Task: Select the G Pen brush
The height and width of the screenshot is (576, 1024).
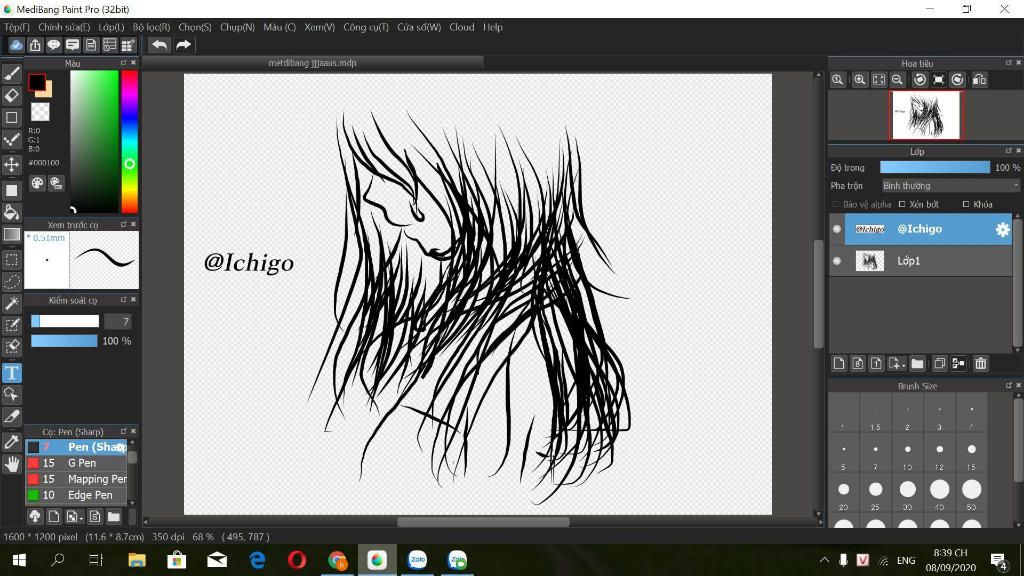Action: click(x=76, y=463)
